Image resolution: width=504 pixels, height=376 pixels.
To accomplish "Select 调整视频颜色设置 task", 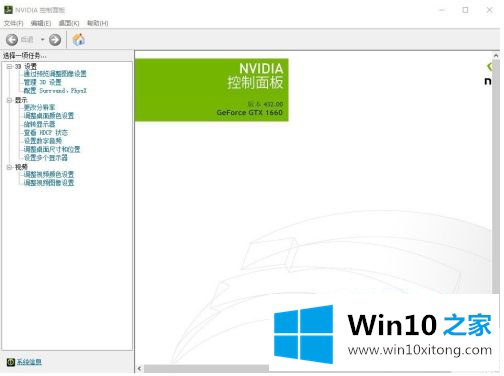I will [x=49, y=174].
